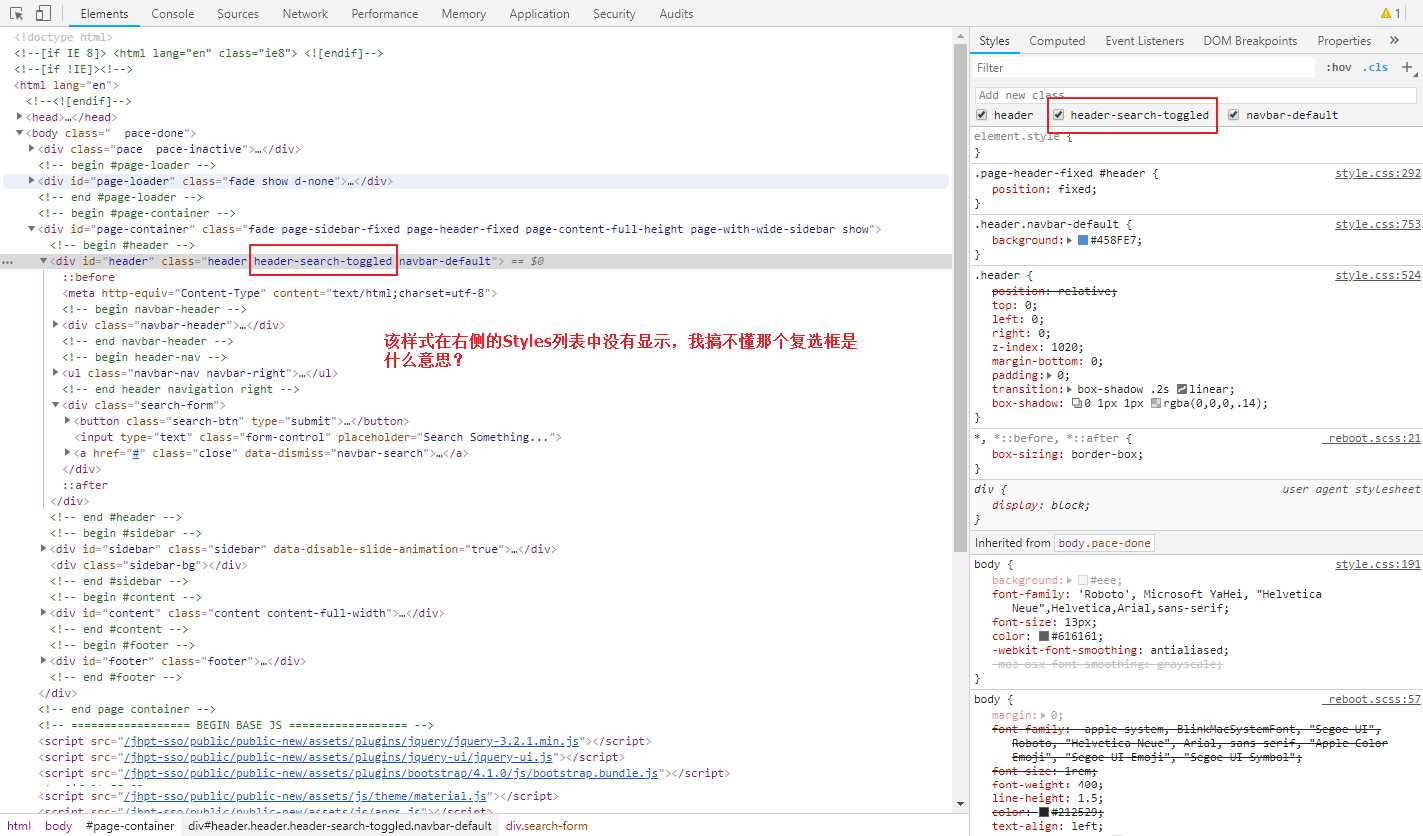Expand the div footer node
This screenshot has width=1423, height=836.
(44, 661)
